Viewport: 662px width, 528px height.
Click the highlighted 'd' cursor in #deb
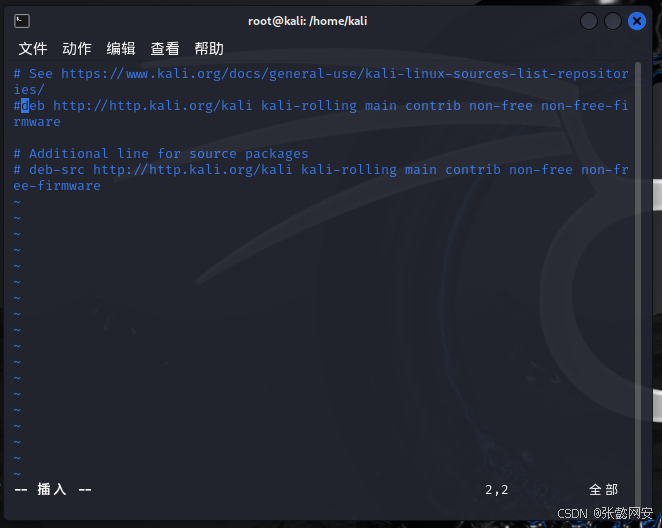pos(25,106)
